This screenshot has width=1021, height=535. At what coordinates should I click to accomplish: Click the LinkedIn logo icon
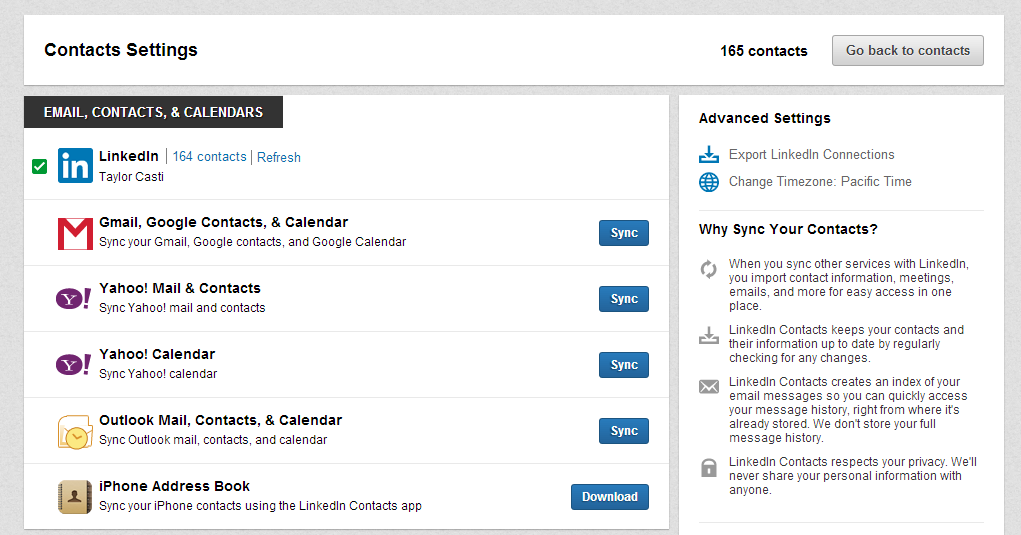[x=75, y=166]
